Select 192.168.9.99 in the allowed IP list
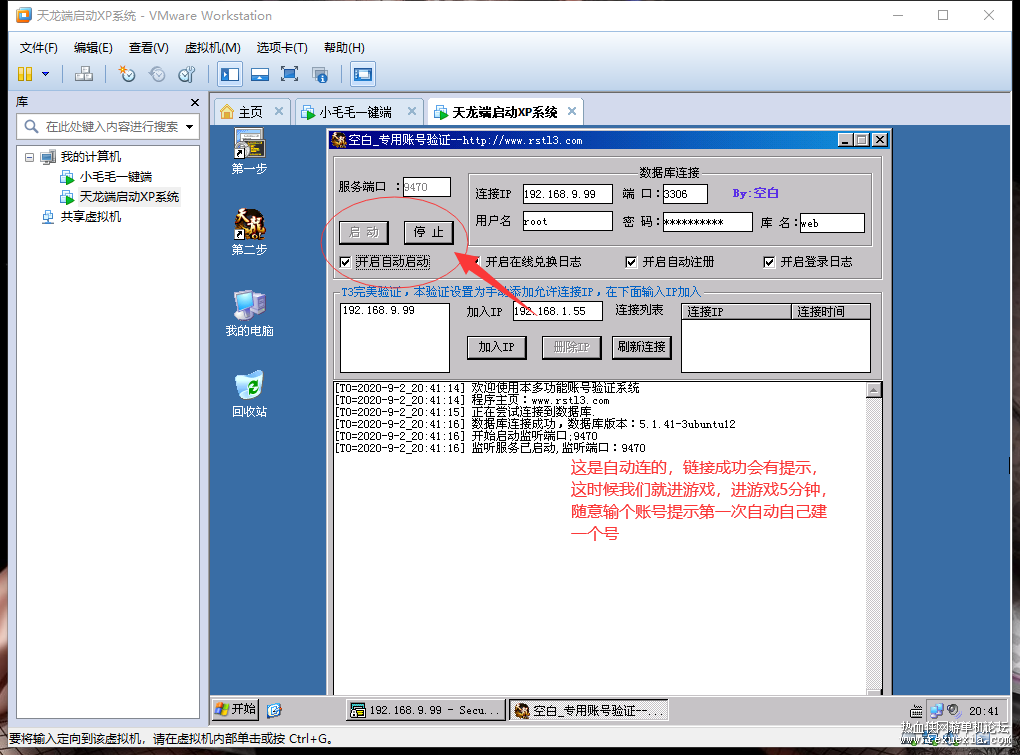 point(379,310)
